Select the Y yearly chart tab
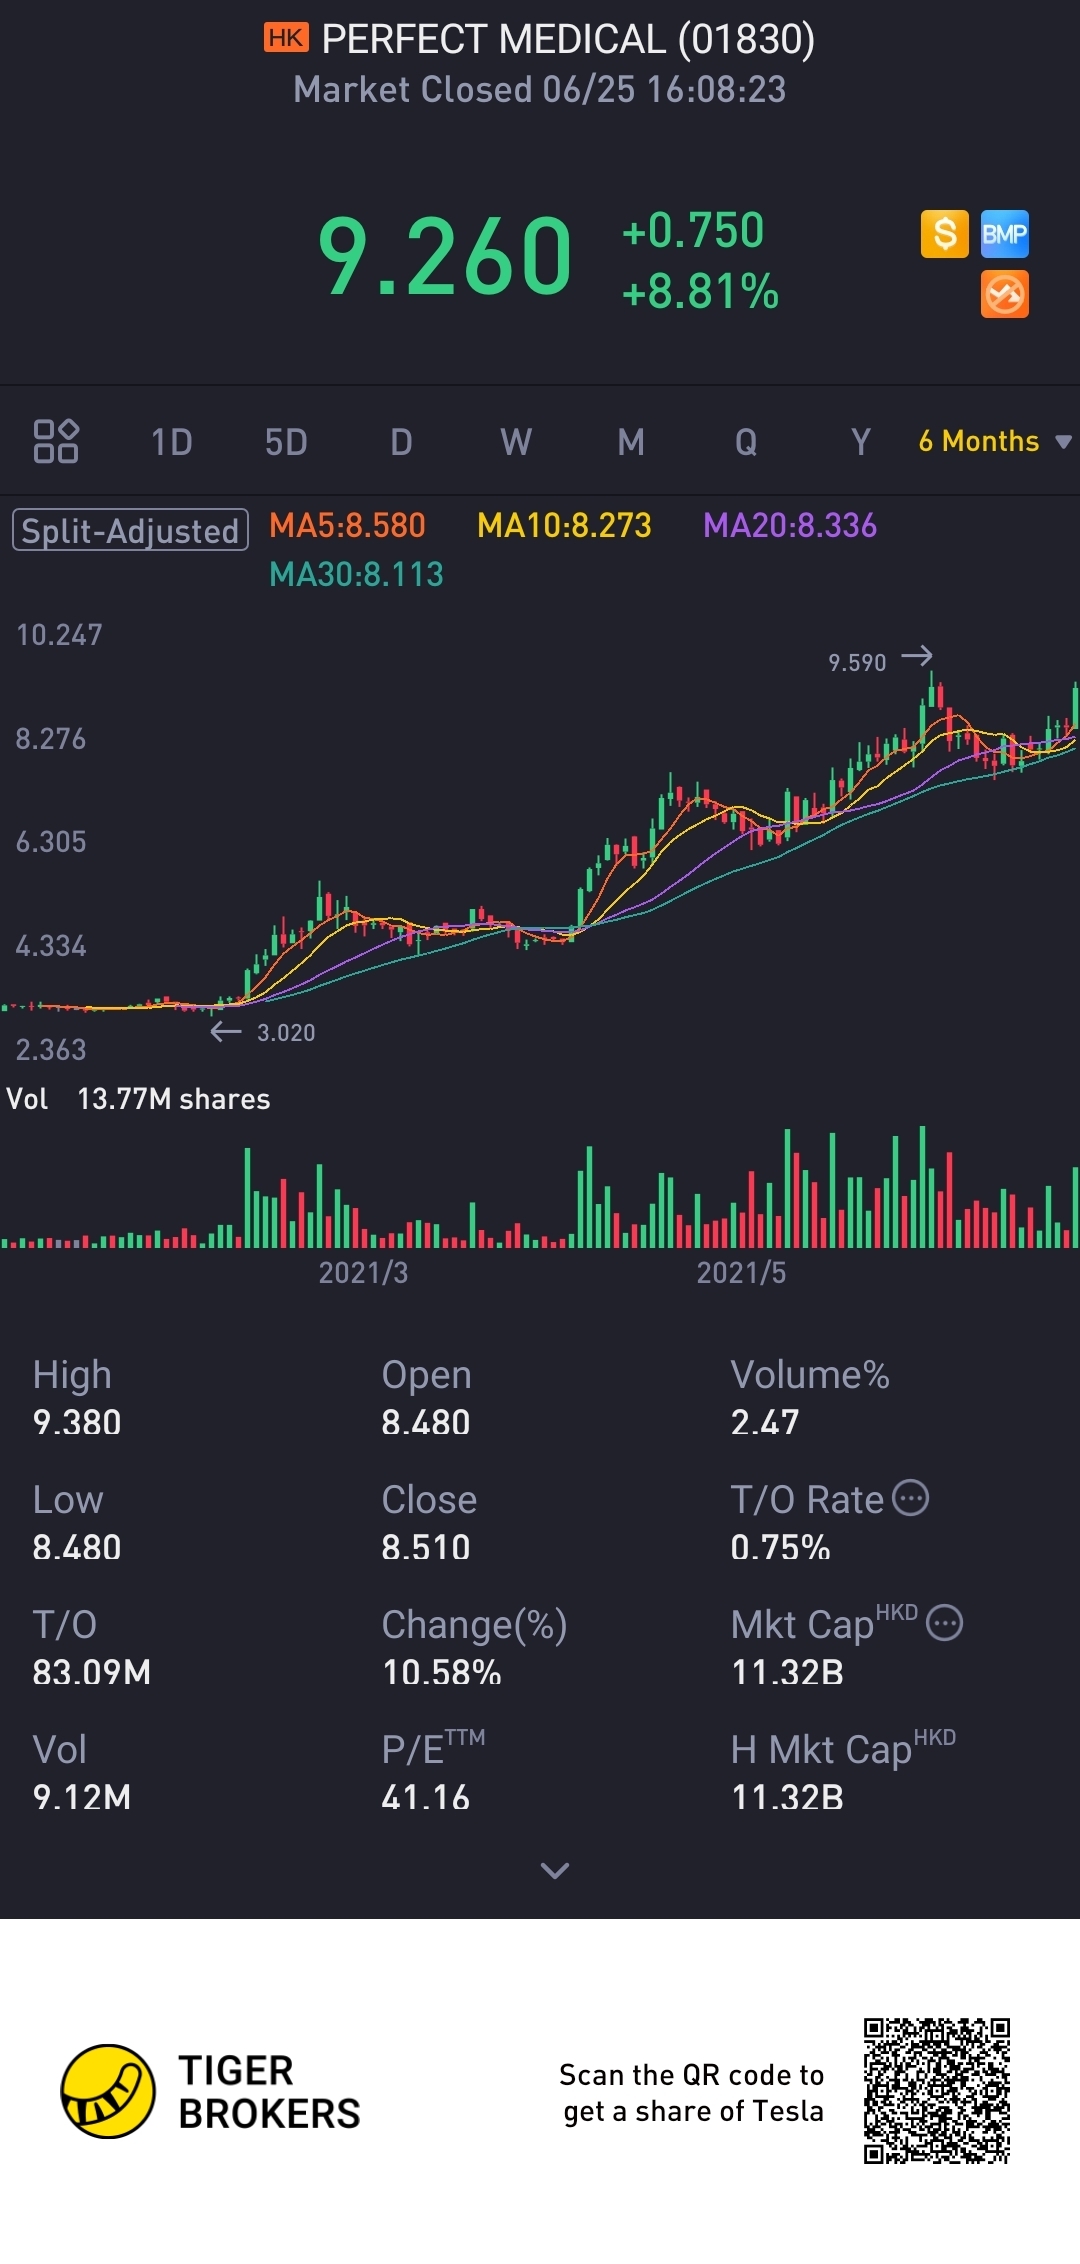This screenshot has height=2264, width=1080. coord(860,442)
